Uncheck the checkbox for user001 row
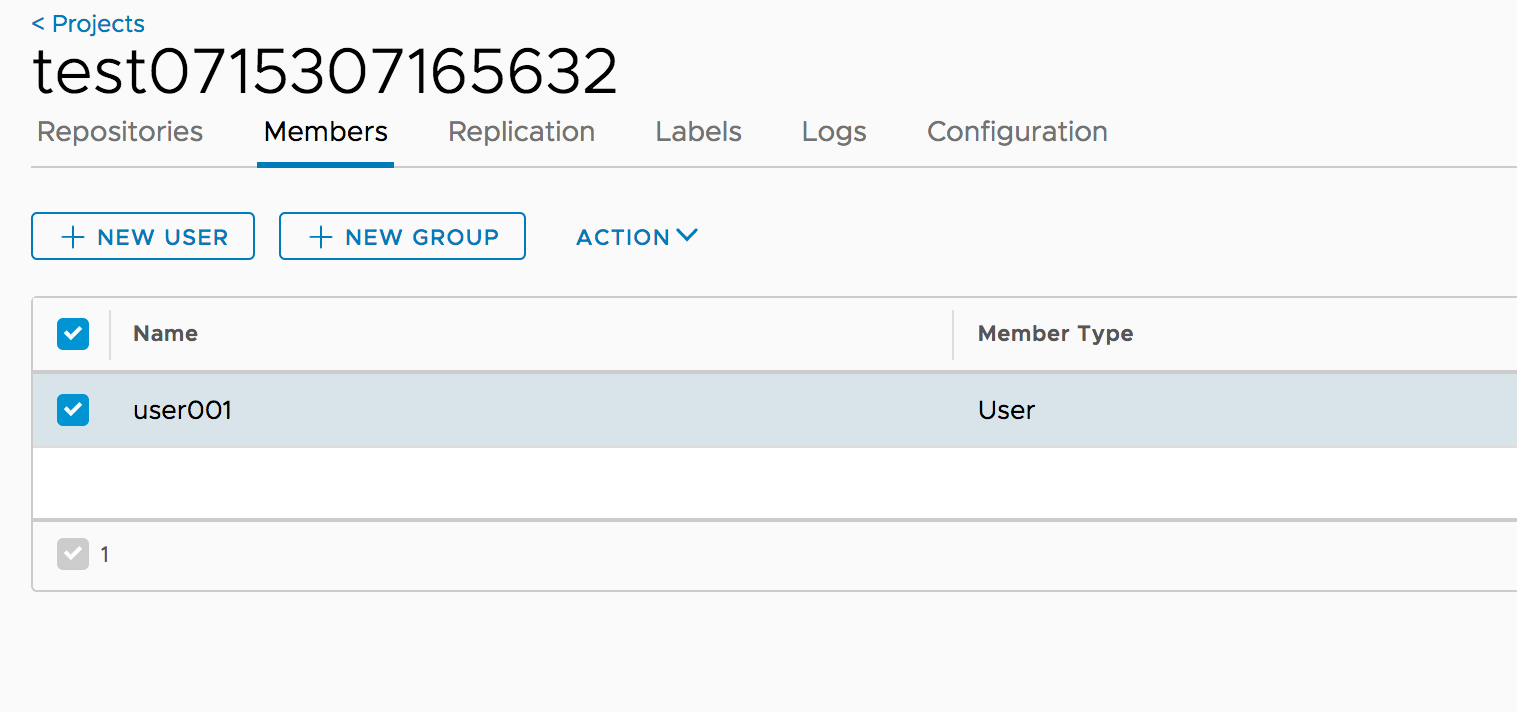Viewport: 1517px width, 712px height. coord(73,409)
